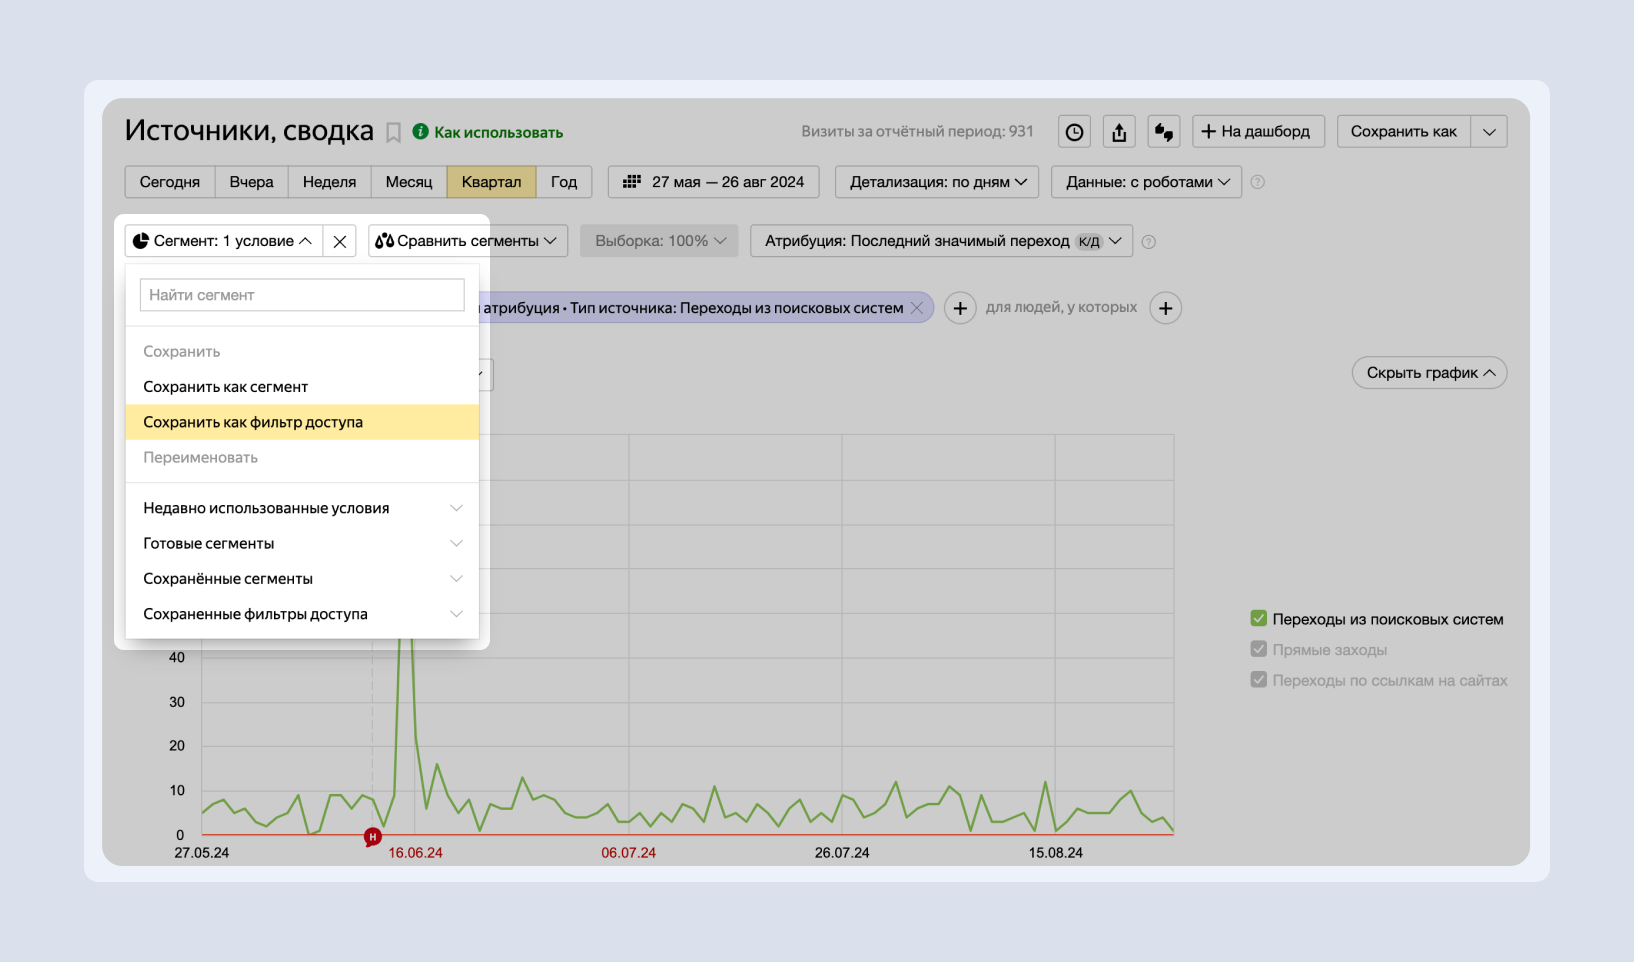The height and width of the screenshot is (962, 1634).
Task: Expand Готовые сегменты section
Action: tap(302, 543)
